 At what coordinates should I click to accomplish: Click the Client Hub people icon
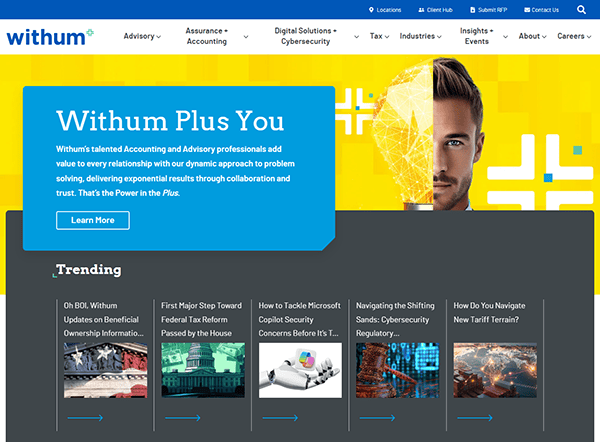pos(421,10)
